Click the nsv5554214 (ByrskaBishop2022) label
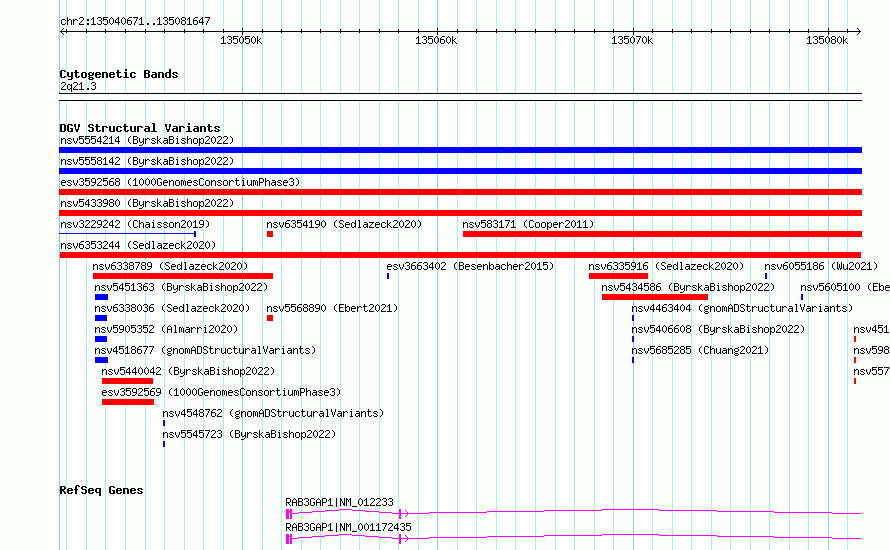This screenshot has width=890, height=550. (x=147, y=140)
